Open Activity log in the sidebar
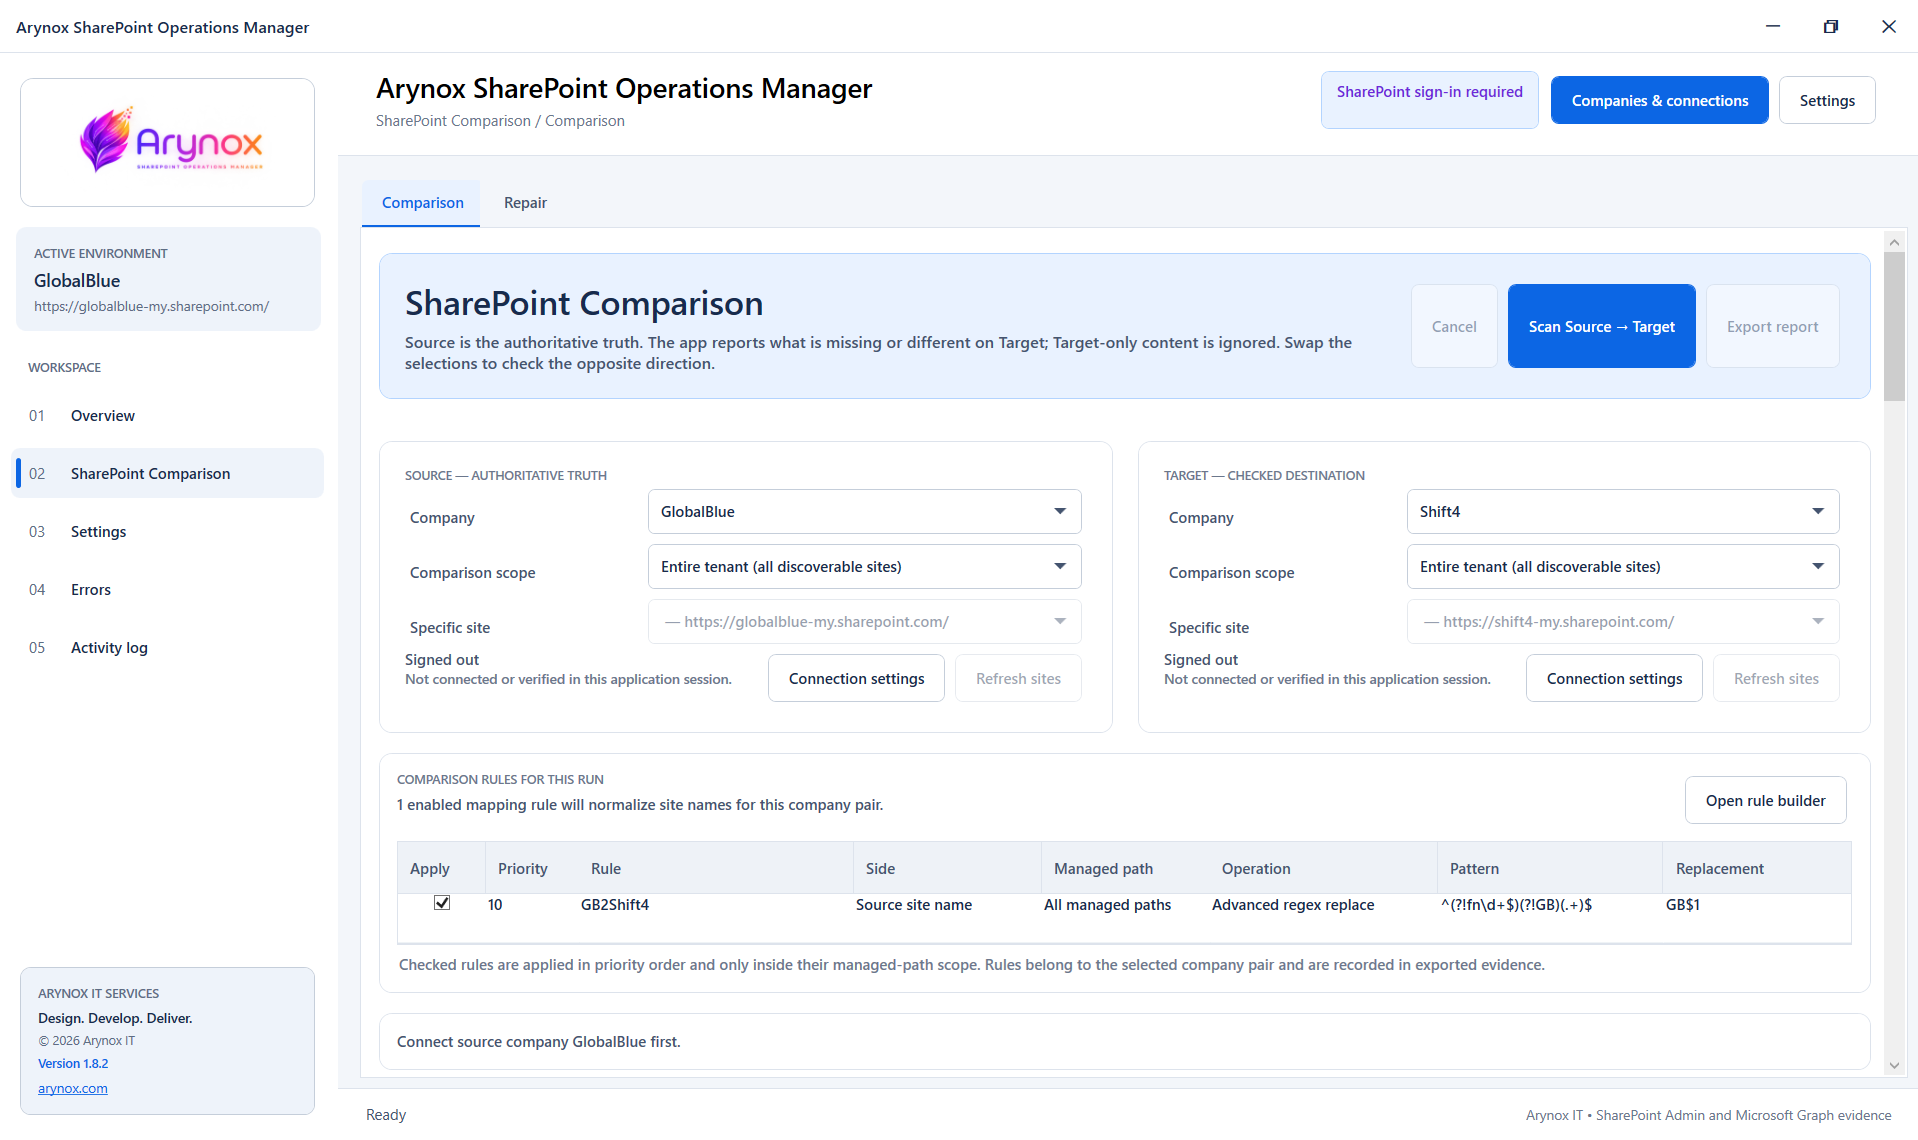Image resolution: width=1918 pixels, height=1140 pixels. click(x=168, y=648)
